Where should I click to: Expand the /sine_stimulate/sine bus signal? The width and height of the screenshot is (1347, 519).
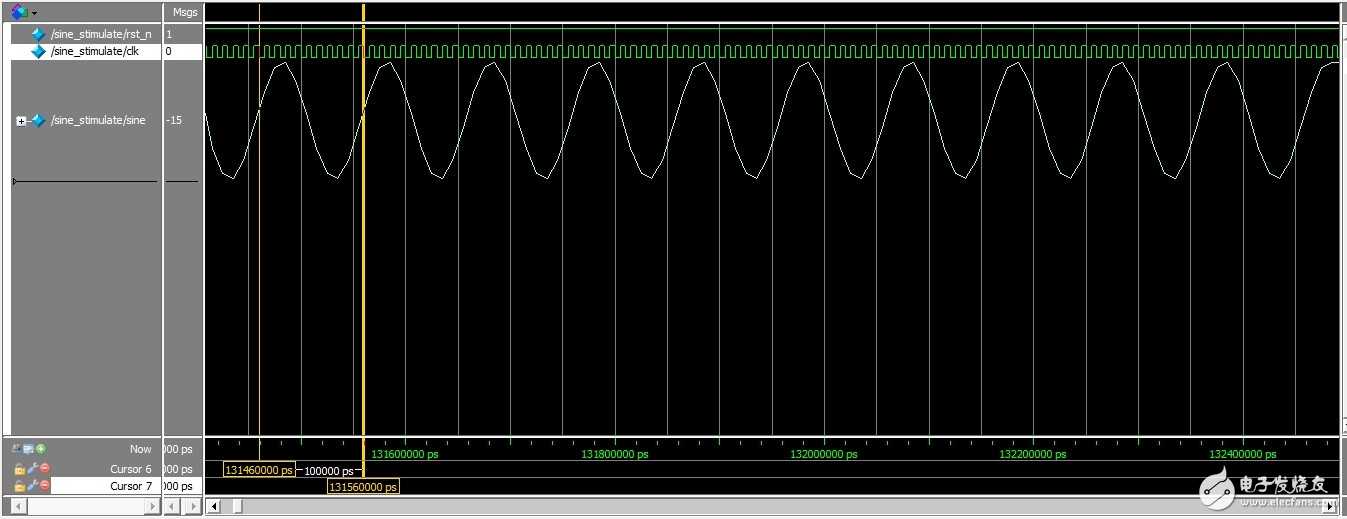coord(21,121)
